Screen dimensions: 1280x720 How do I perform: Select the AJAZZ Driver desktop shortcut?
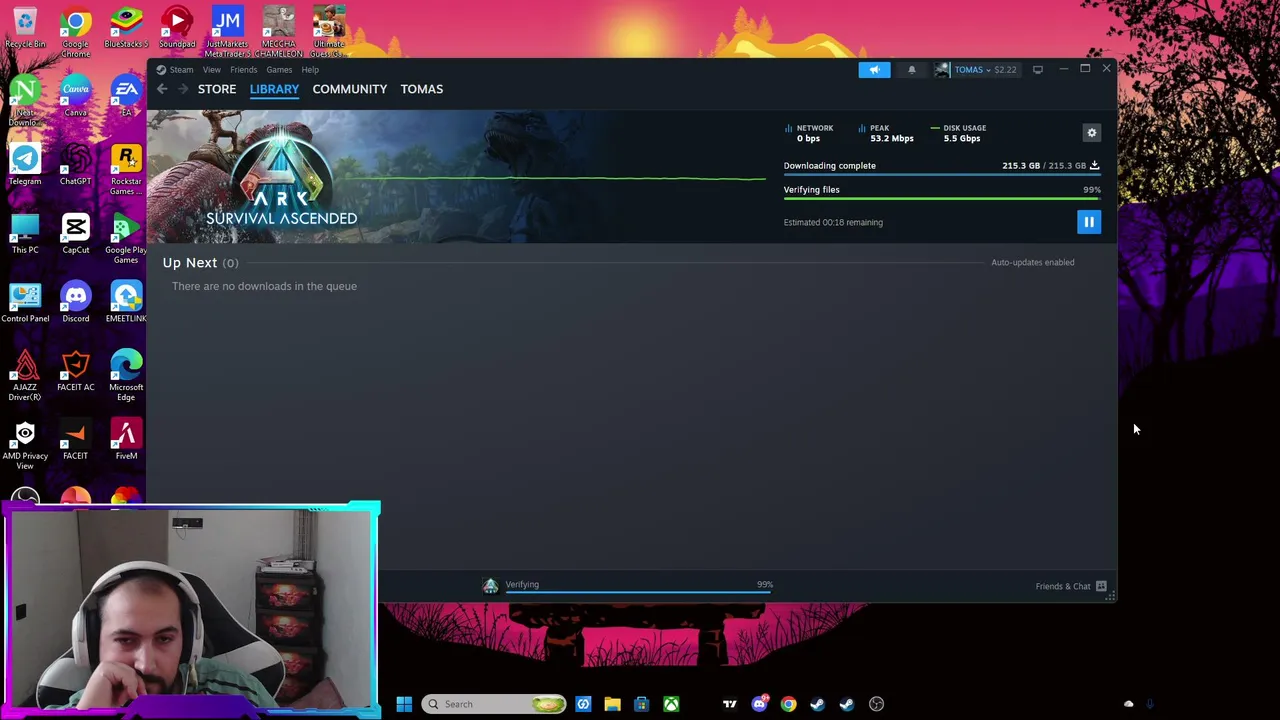[x=25, y=376]
